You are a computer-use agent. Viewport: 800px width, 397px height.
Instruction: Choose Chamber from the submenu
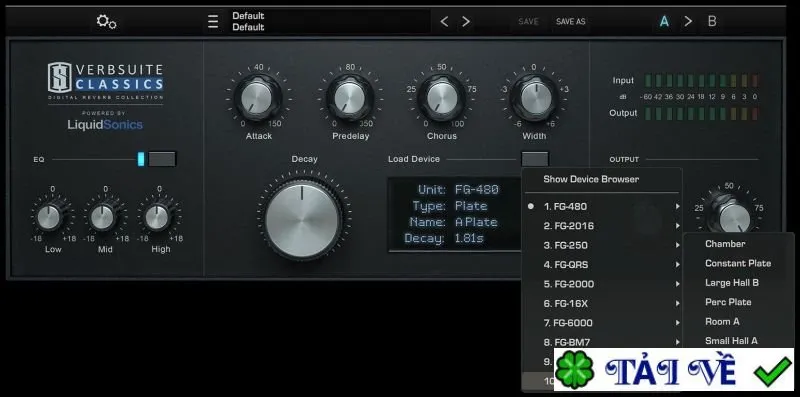tap(725, 244)
